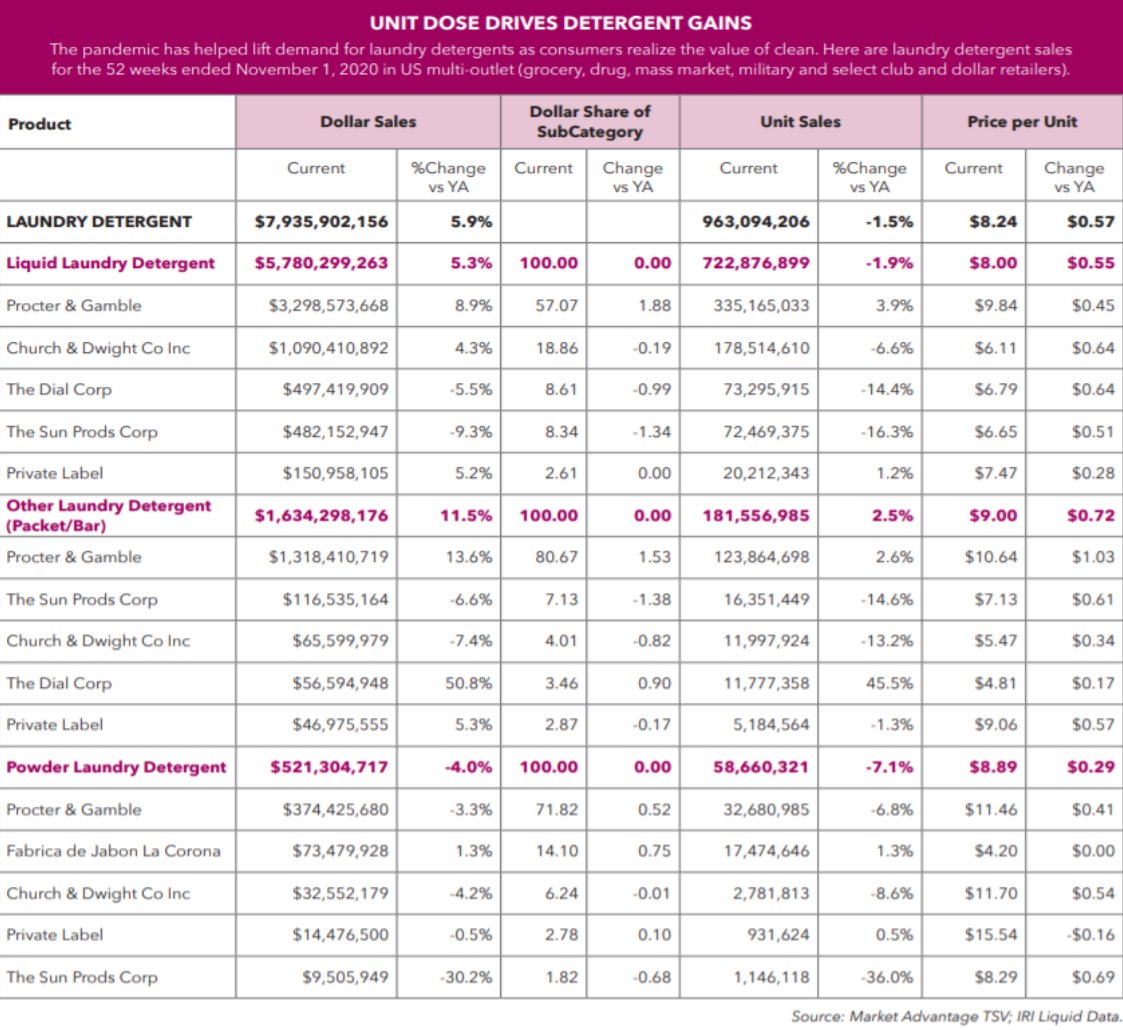
Task: Click the '$1,634,298,176' dollar sales value
Action: pyautogui.click(x=322, y=516)
